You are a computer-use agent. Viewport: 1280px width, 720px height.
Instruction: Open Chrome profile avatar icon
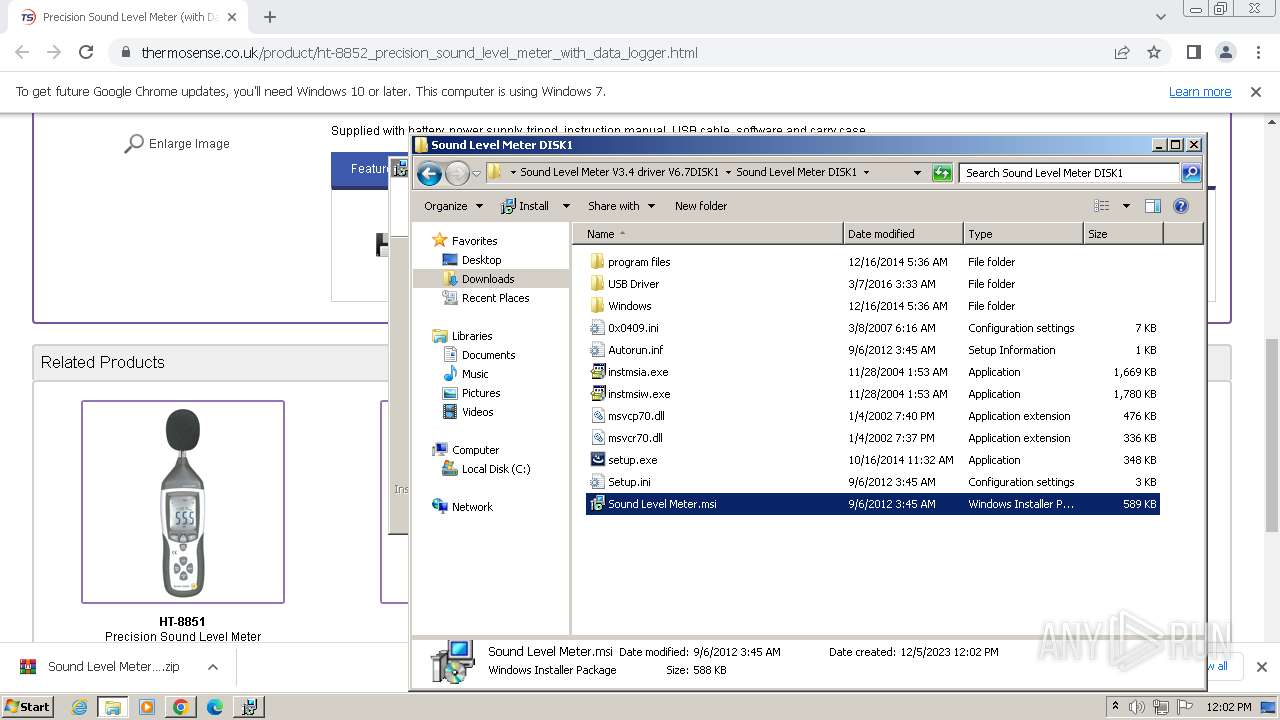pos(1226,53)
